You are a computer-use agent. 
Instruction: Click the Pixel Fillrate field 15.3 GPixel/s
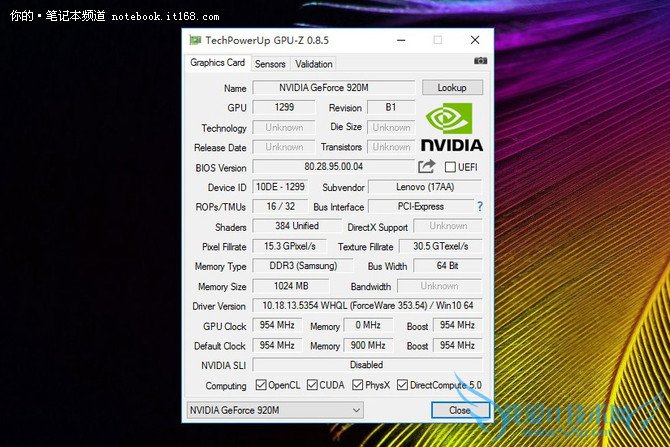290,246
